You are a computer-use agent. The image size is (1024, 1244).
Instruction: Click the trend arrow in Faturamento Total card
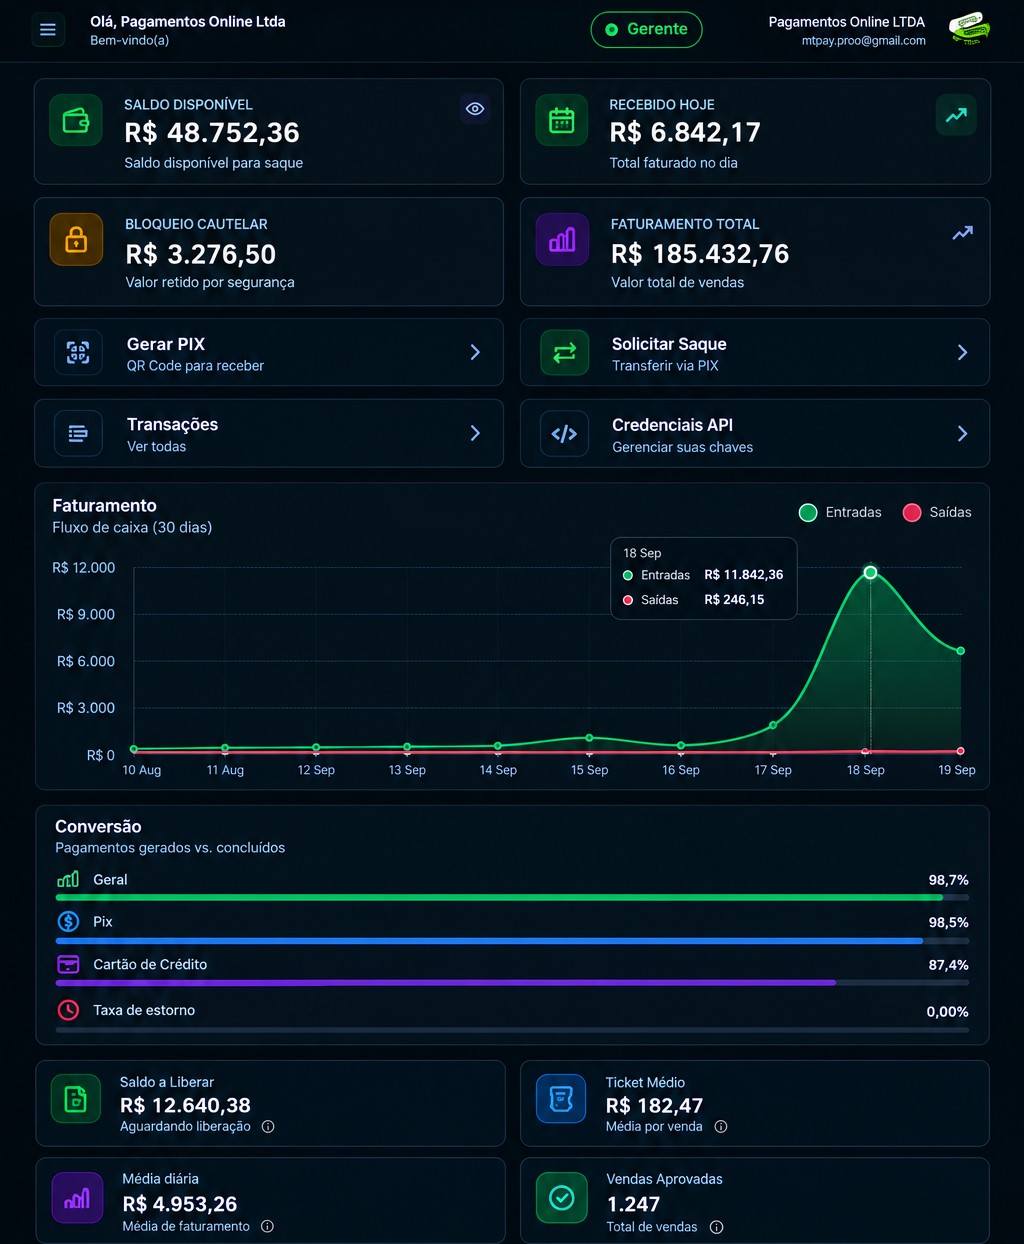click(963, 233)
